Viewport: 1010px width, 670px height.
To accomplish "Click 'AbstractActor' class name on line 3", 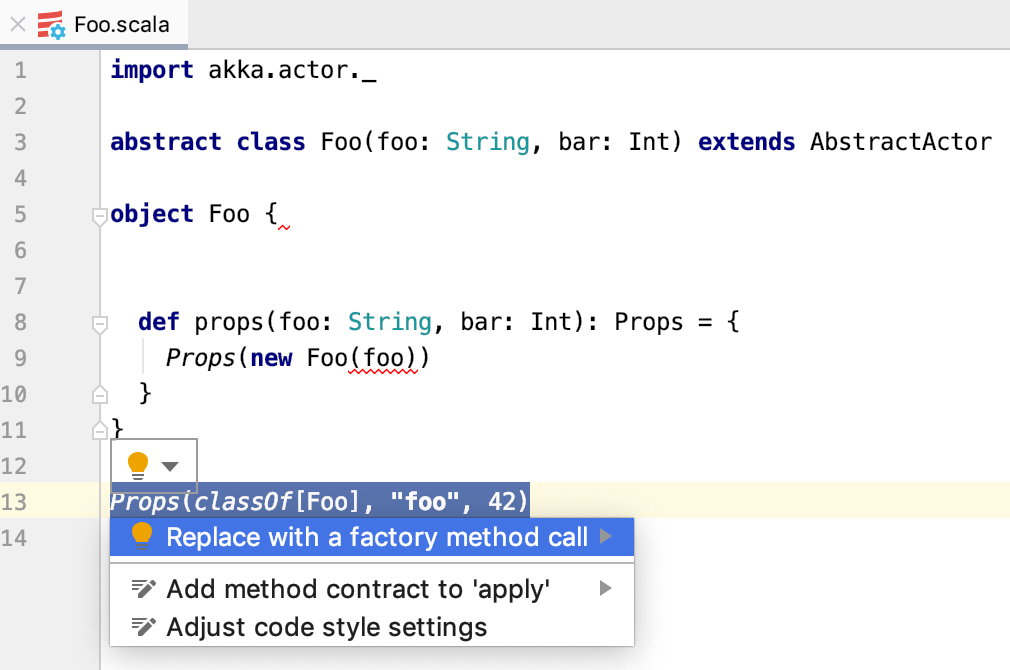I will point(901,142).
